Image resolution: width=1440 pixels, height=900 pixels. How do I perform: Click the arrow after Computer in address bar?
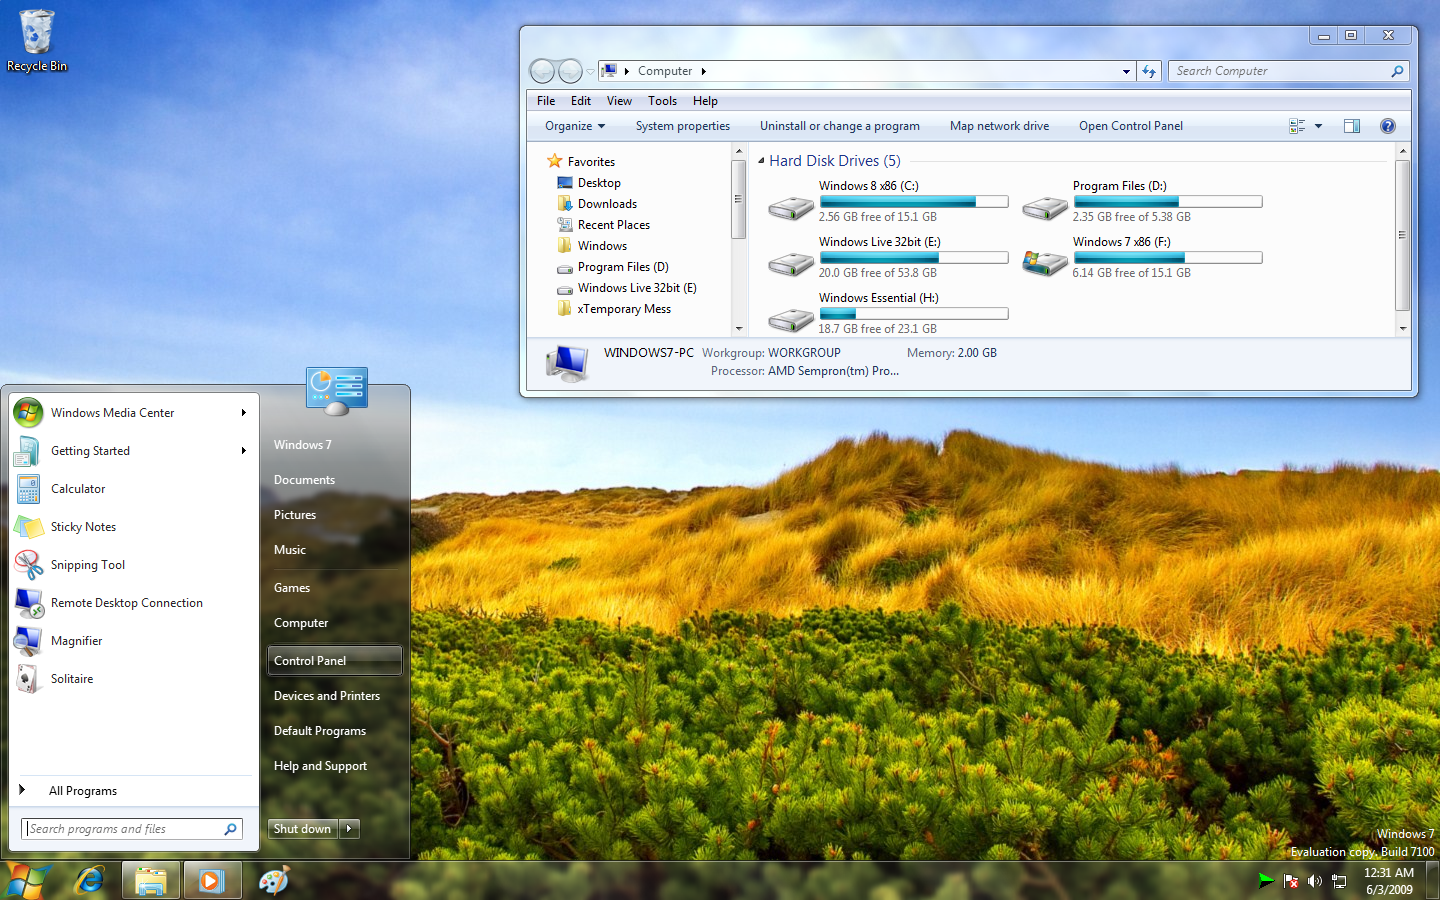tap(704, 71)
